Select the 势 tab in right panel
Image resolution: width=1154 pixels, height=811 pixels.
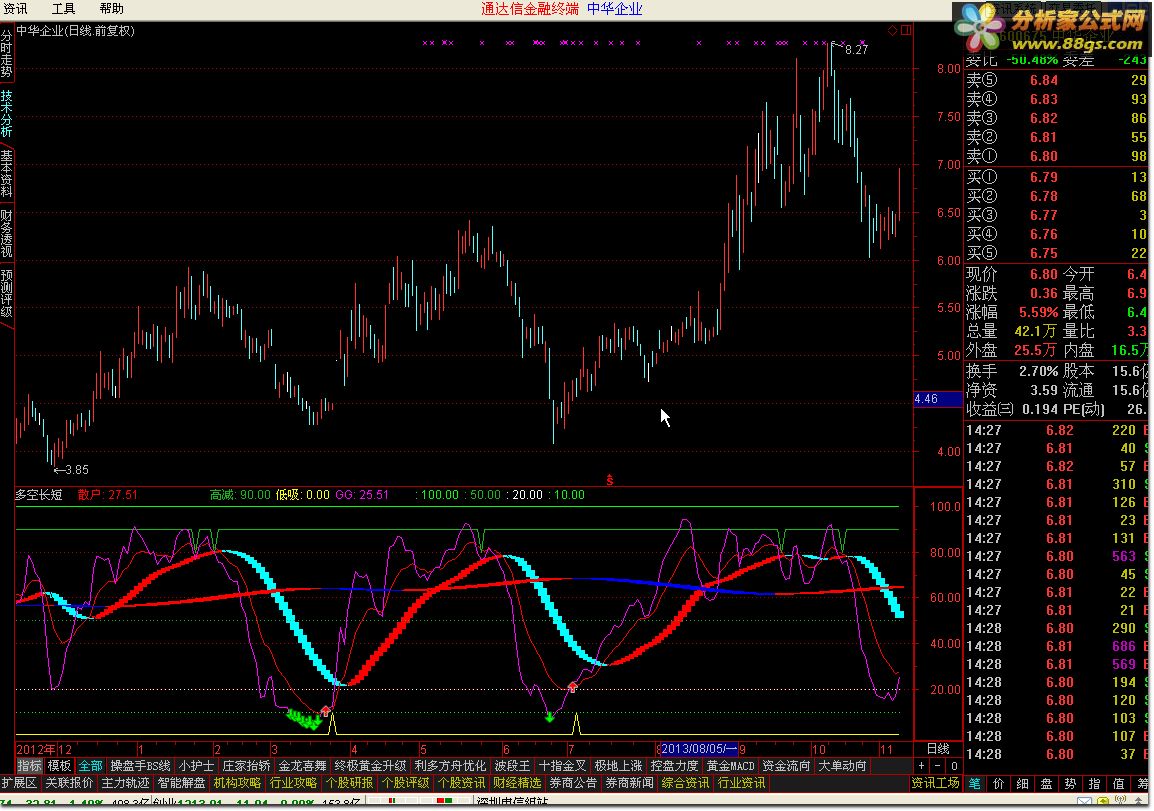[x=1071, y=784]
